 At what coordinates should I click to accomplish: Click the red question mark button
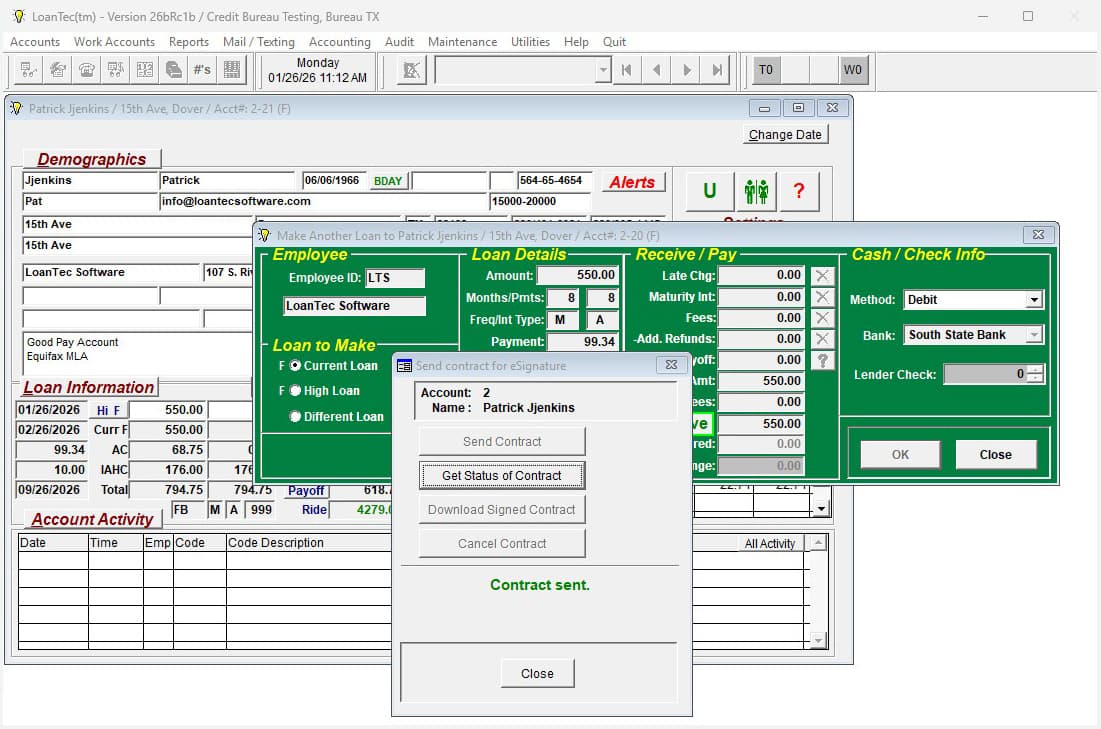pos(799,191)
